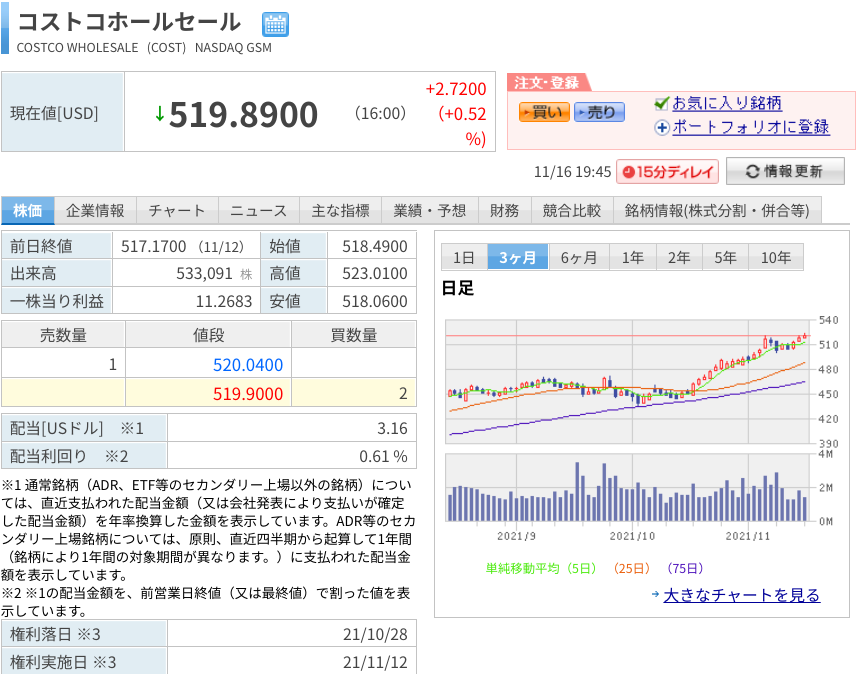
Task: Click the 安値 value 518.0600
Action: click(375, 301)
